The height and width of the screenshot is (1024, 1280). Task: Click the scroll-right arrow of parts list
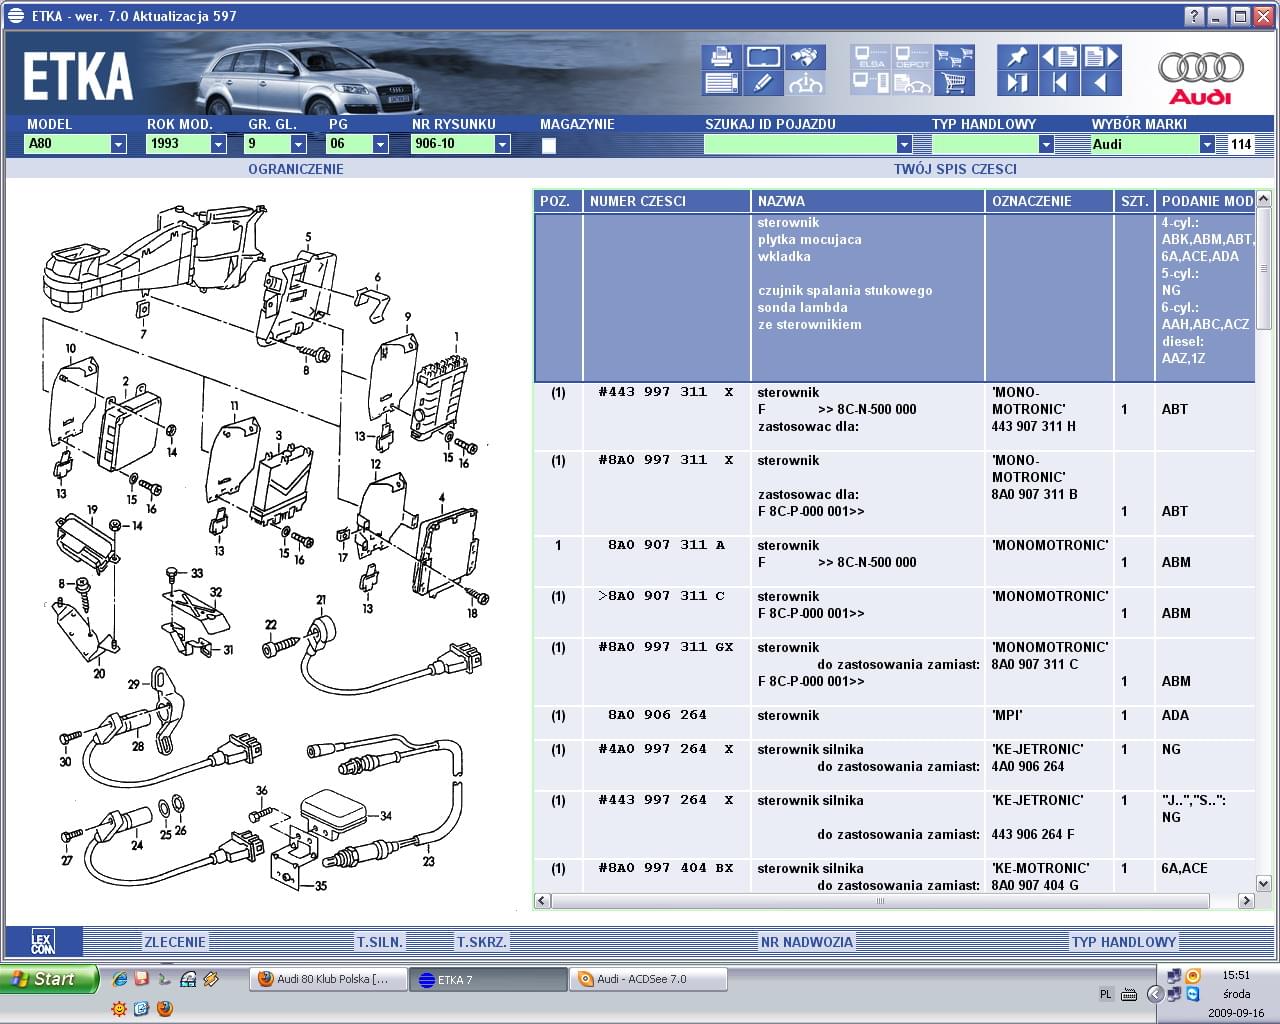click(x=1246, y=901)
